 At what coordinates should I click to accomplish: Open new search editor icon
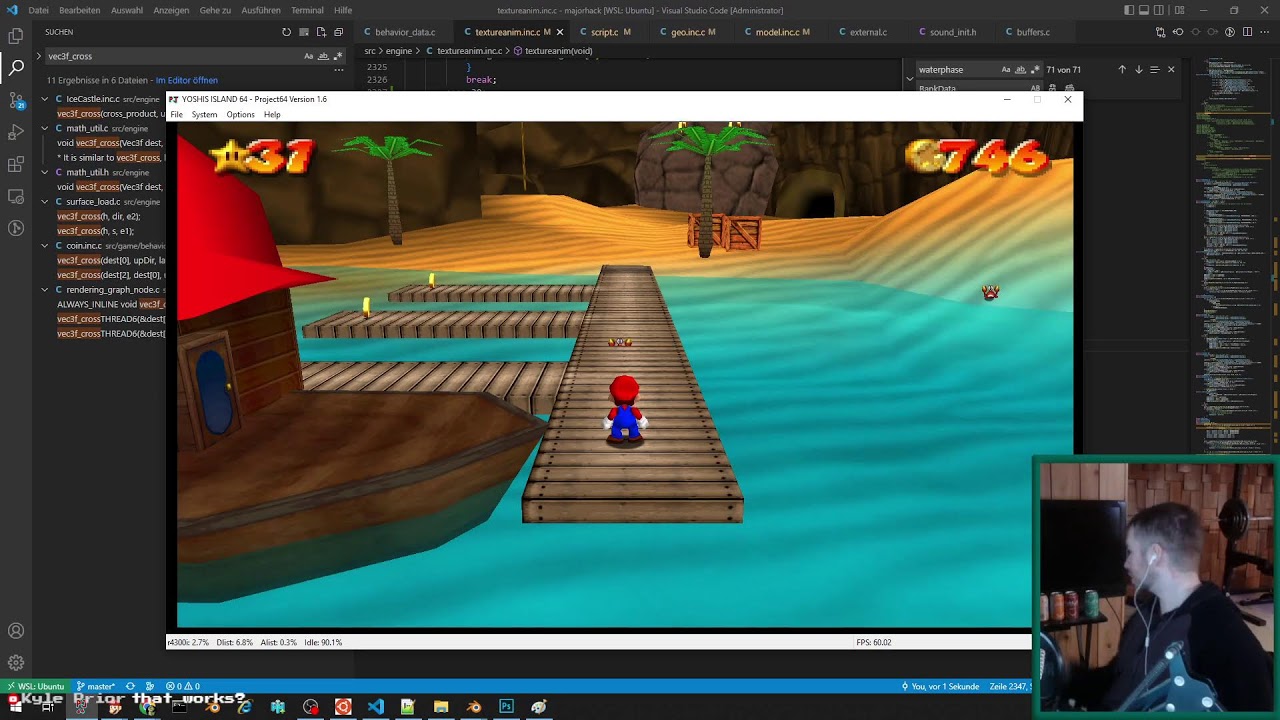click(321, 32)
